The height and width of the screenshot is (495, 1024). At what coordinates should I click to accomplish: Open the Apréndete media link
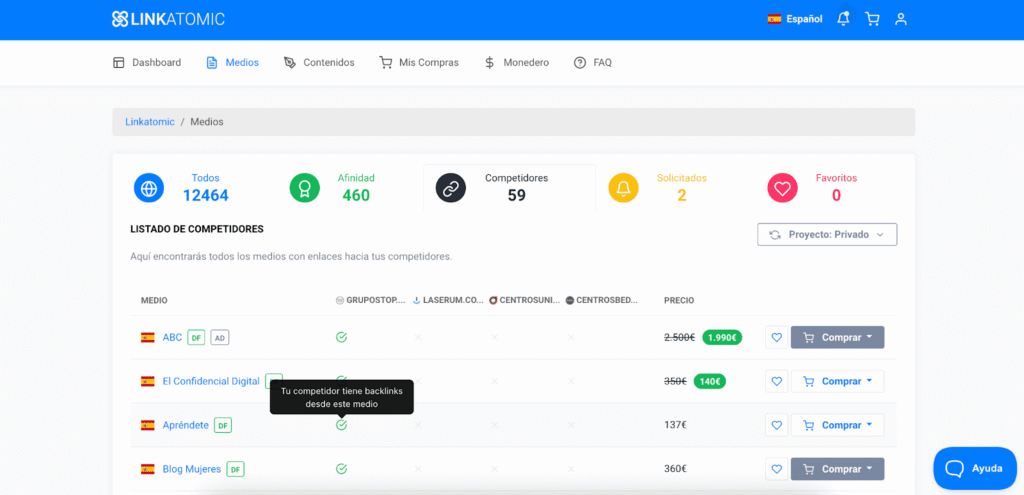[x=185, y=425]
